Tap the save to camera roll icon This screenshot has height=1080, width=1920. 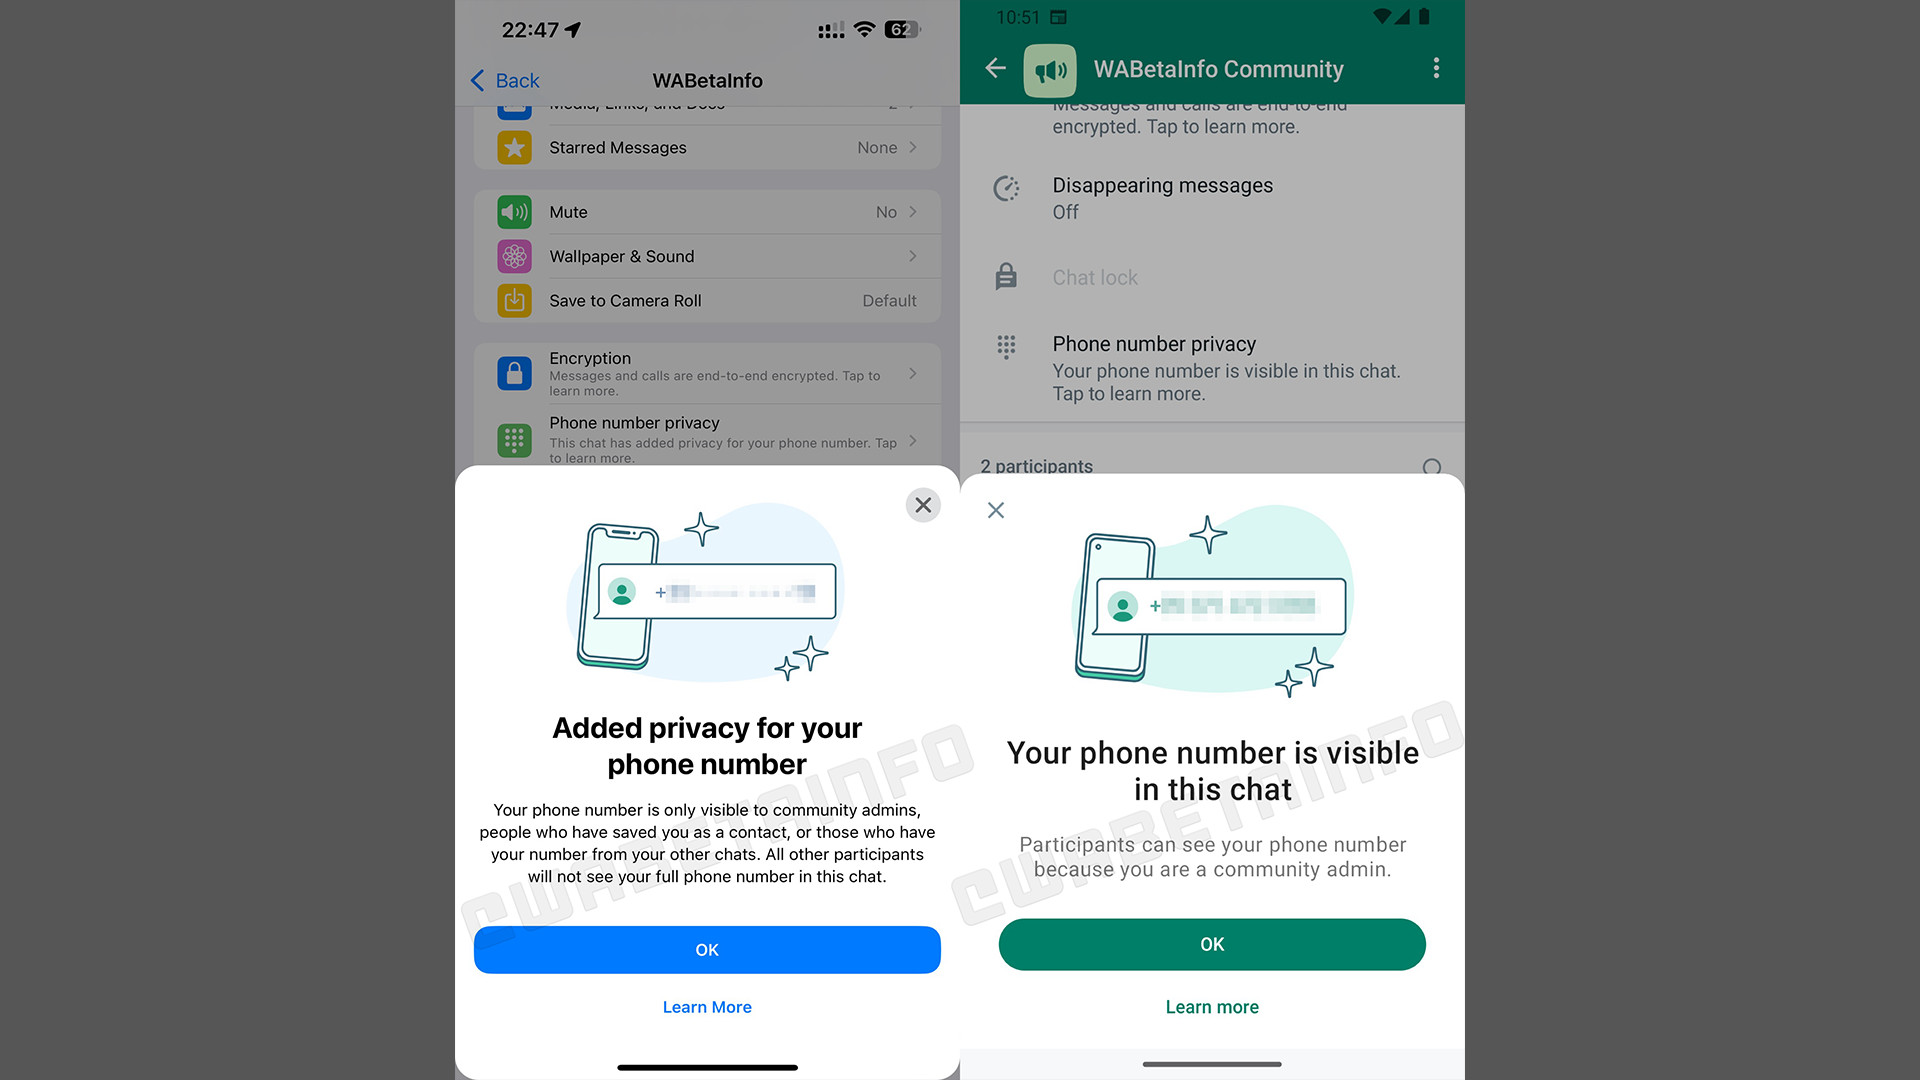click(x=516, y=299)
